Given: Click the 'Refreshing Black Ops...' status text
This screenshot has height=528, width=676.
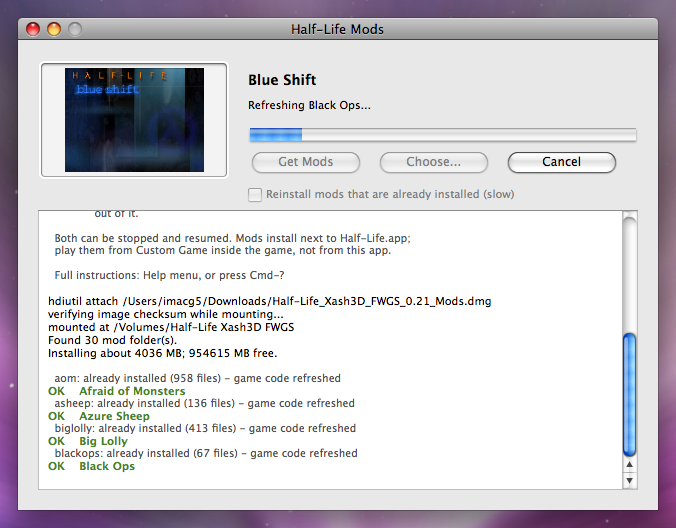Looking at the screenshot, I should [x=309, y=105].
